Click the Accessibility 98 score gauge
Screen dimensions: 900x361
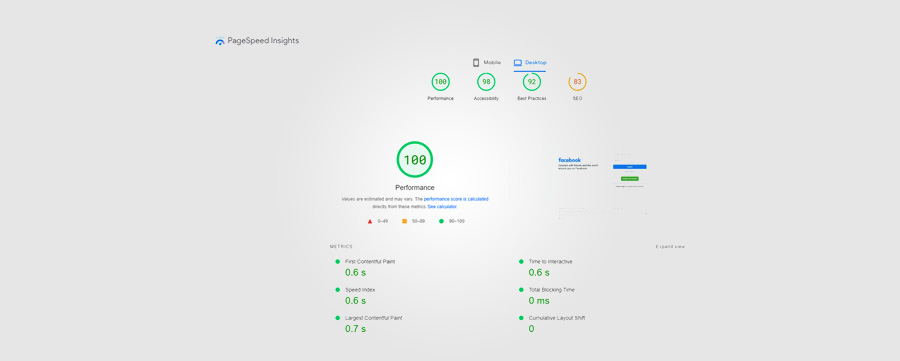[x=486, y=82]
